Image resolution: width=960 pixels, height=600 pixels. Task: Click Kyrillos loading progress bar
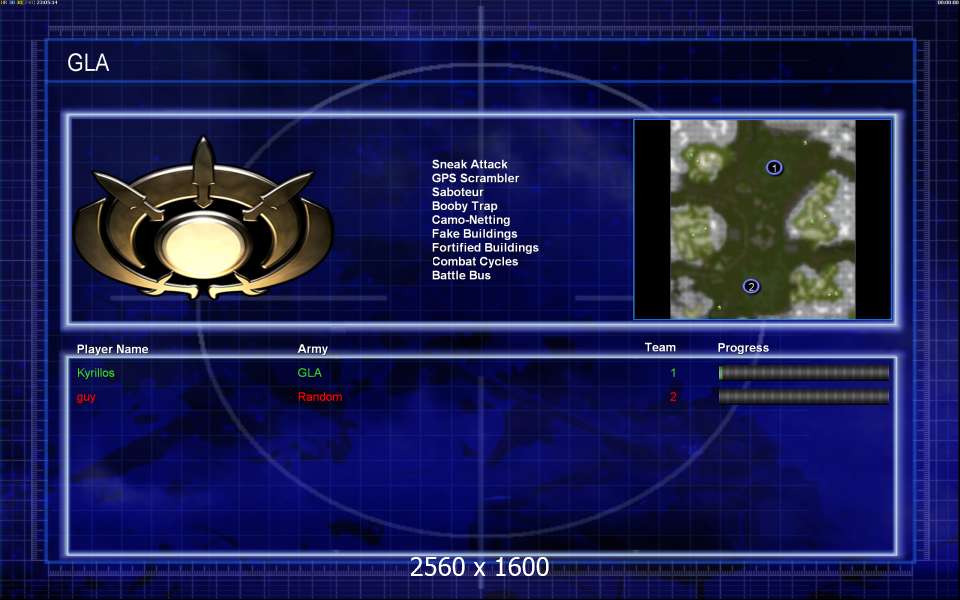click(803, 372)
